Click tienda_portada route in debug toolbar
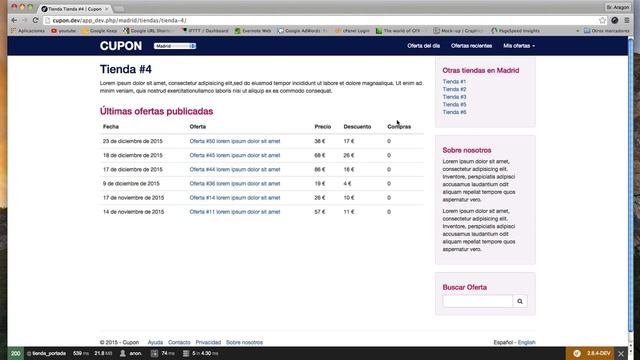The height and width of the screenshot is (360, 640). 46,353
